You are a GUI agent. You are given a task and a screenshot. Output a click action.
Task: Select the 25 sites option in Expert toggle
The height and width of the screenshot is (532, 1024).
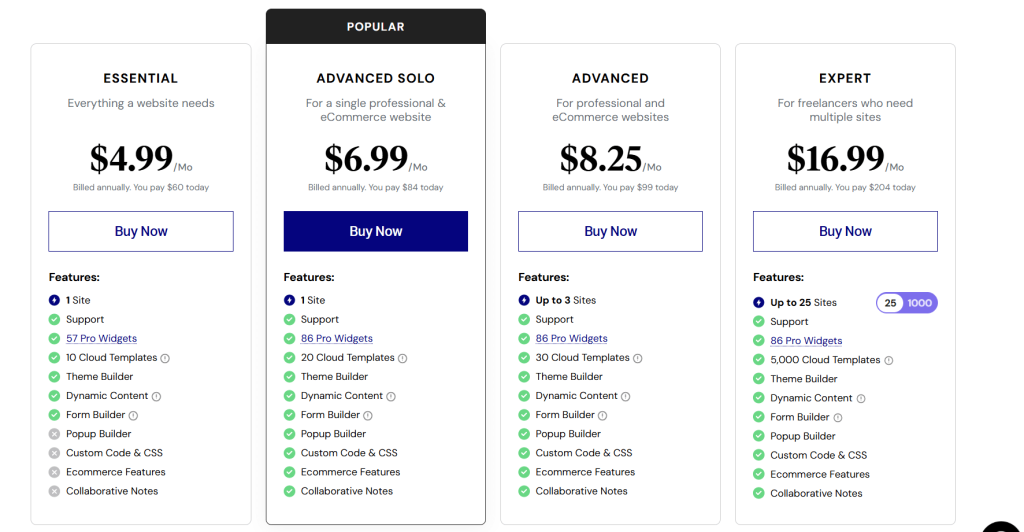tap(891, 303)
